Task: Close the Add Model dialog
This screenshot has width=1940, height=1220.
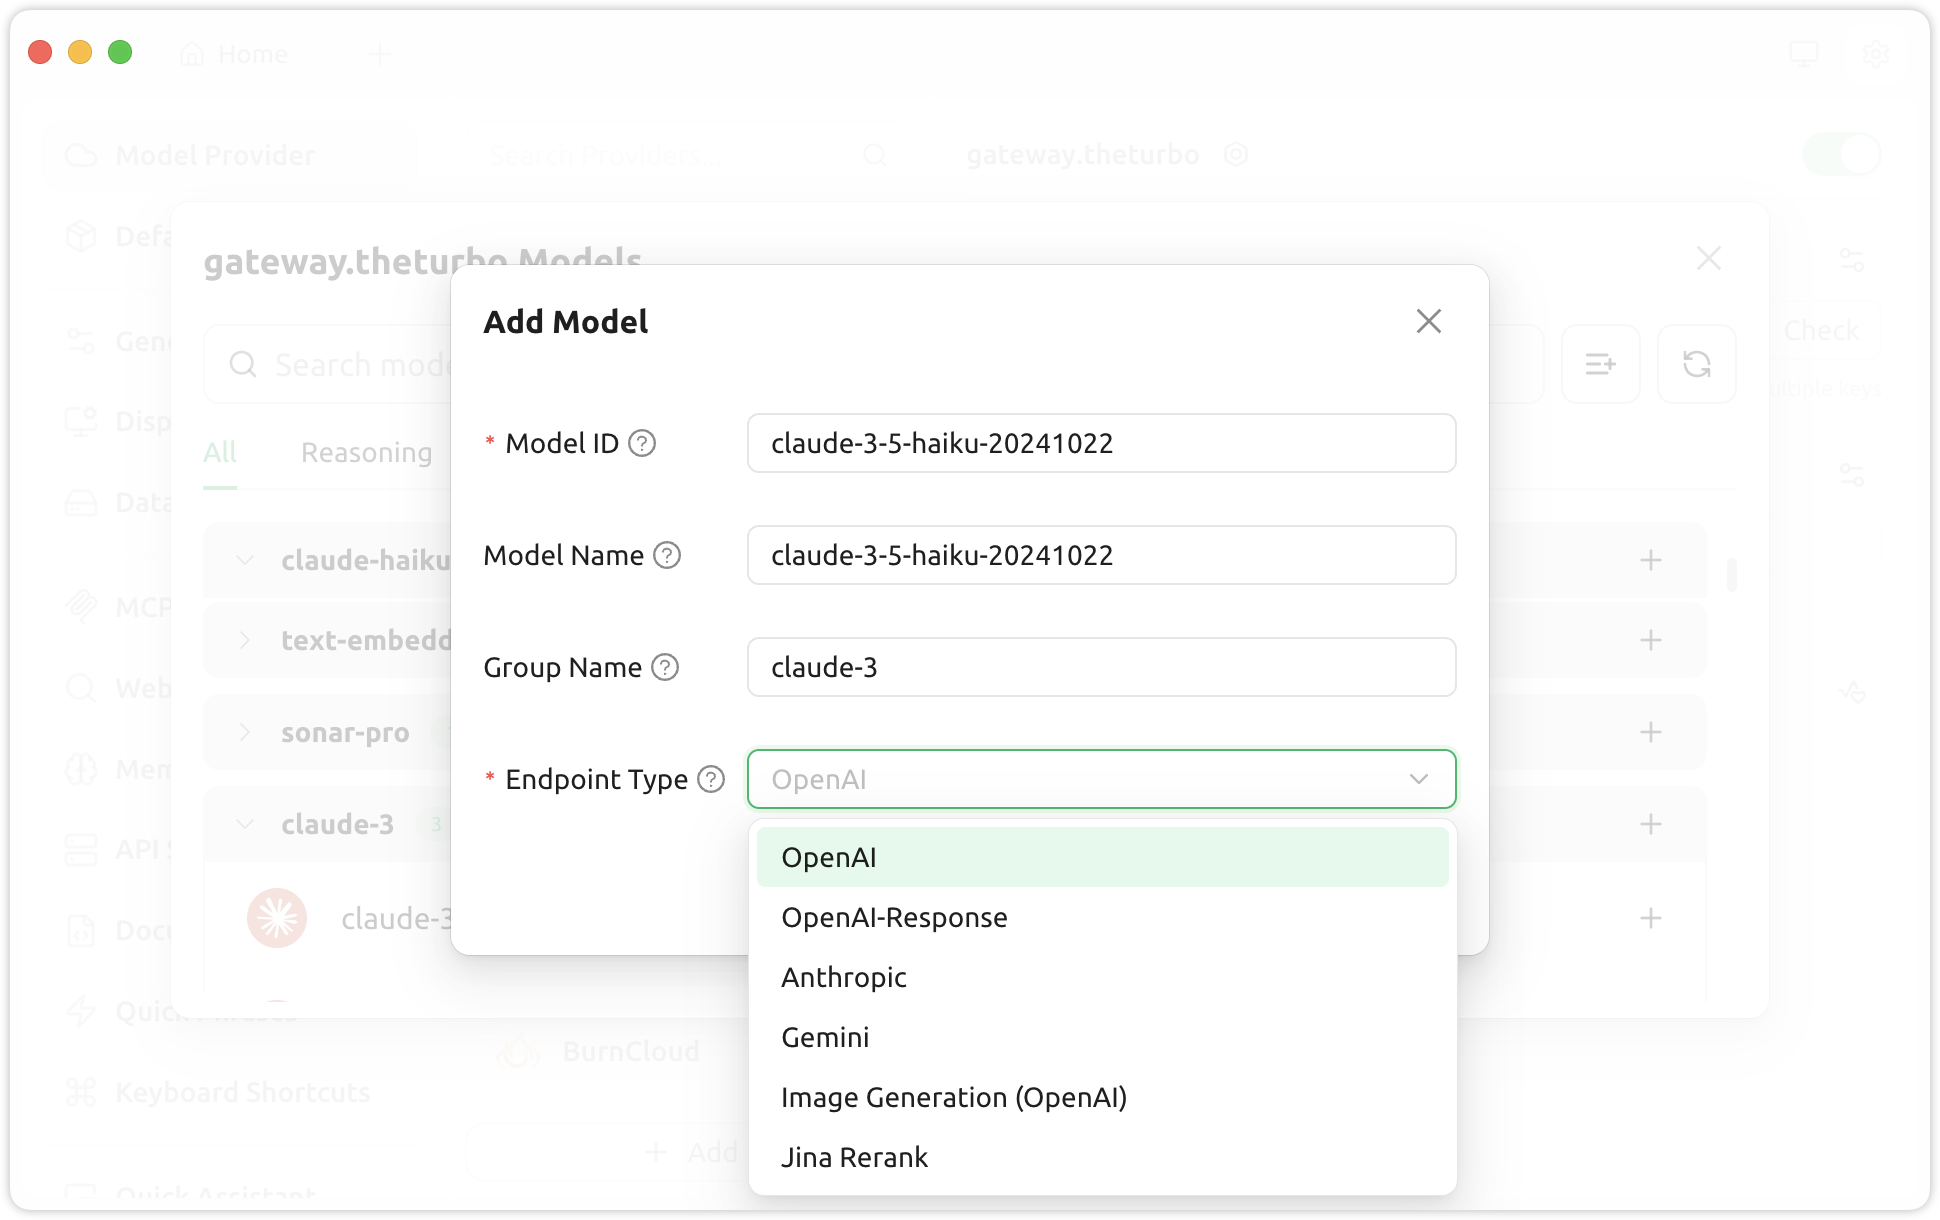Action: (x=1428, y=321)
